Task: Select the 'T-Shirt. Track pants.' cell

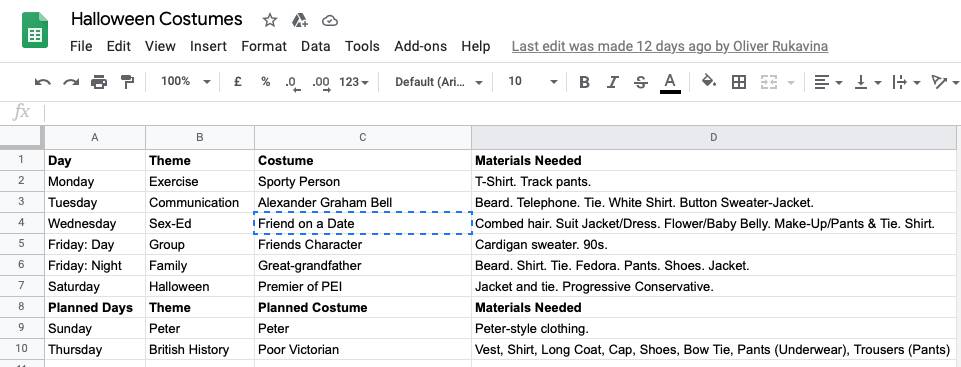Action: pos(713,181)
